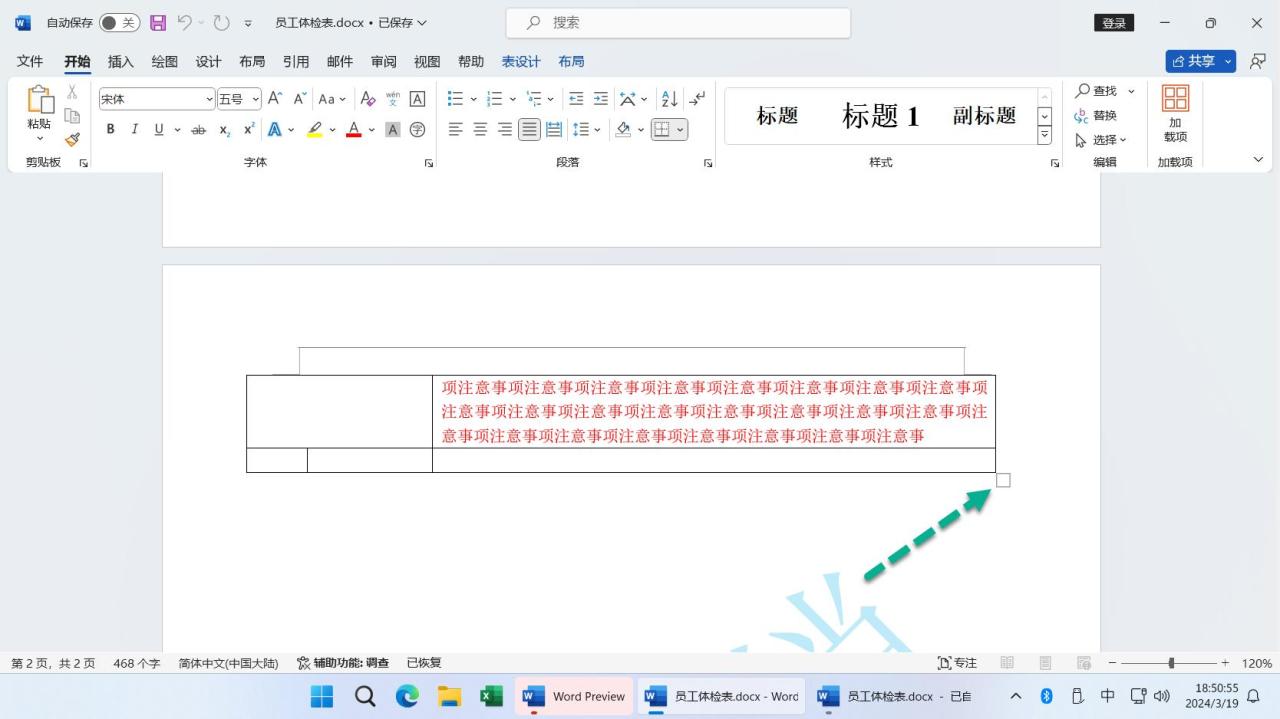Image resolution: width=1280 pixels, height=719 pixels.
Task: Expand the font color dropdown arrow
Action: click(371, 129)
